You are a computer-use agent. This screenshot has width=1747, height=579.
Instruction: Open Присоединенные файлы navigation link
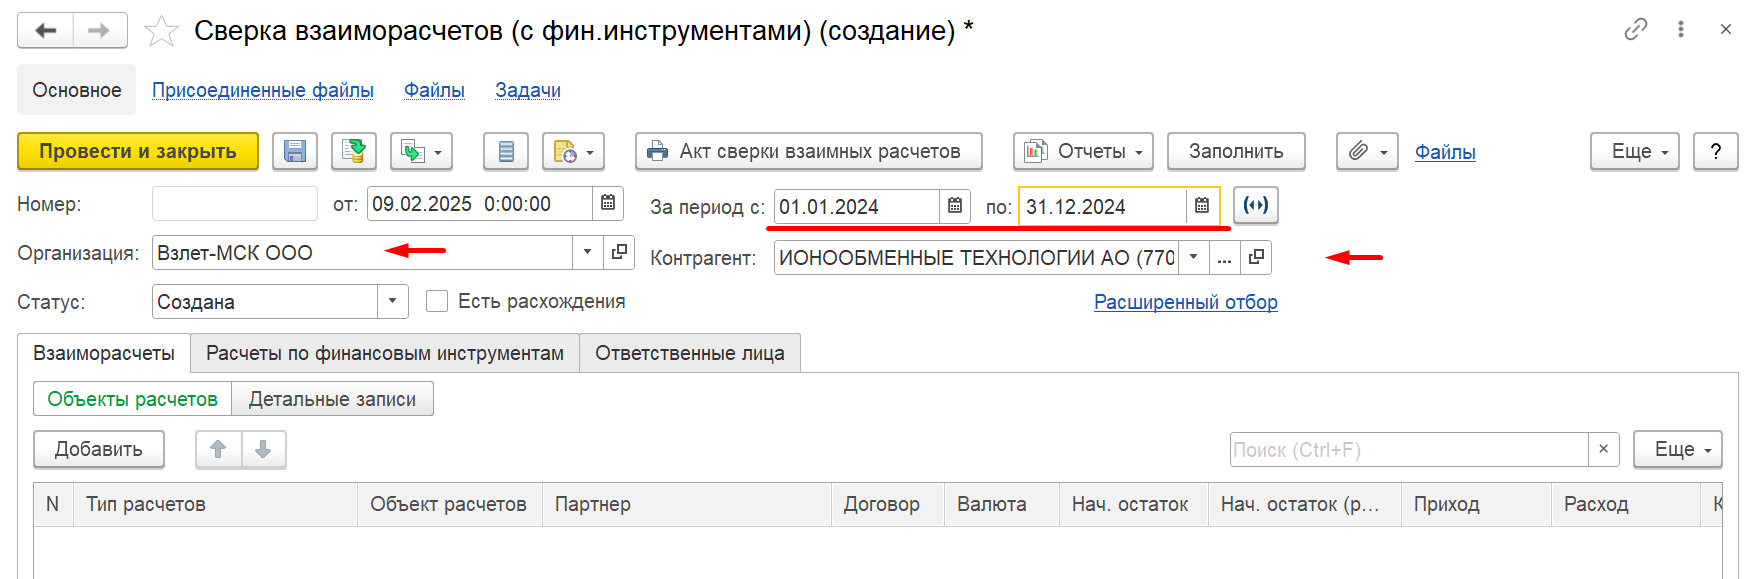263,90
